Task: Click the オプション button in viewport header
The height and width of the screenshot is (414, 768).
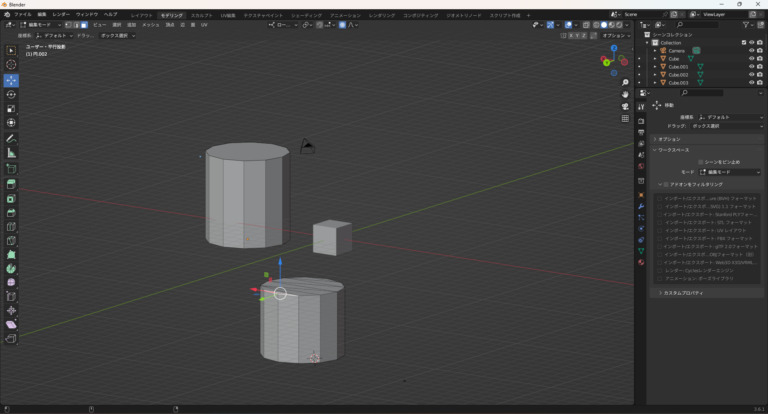Action: (x=615, y=35)
